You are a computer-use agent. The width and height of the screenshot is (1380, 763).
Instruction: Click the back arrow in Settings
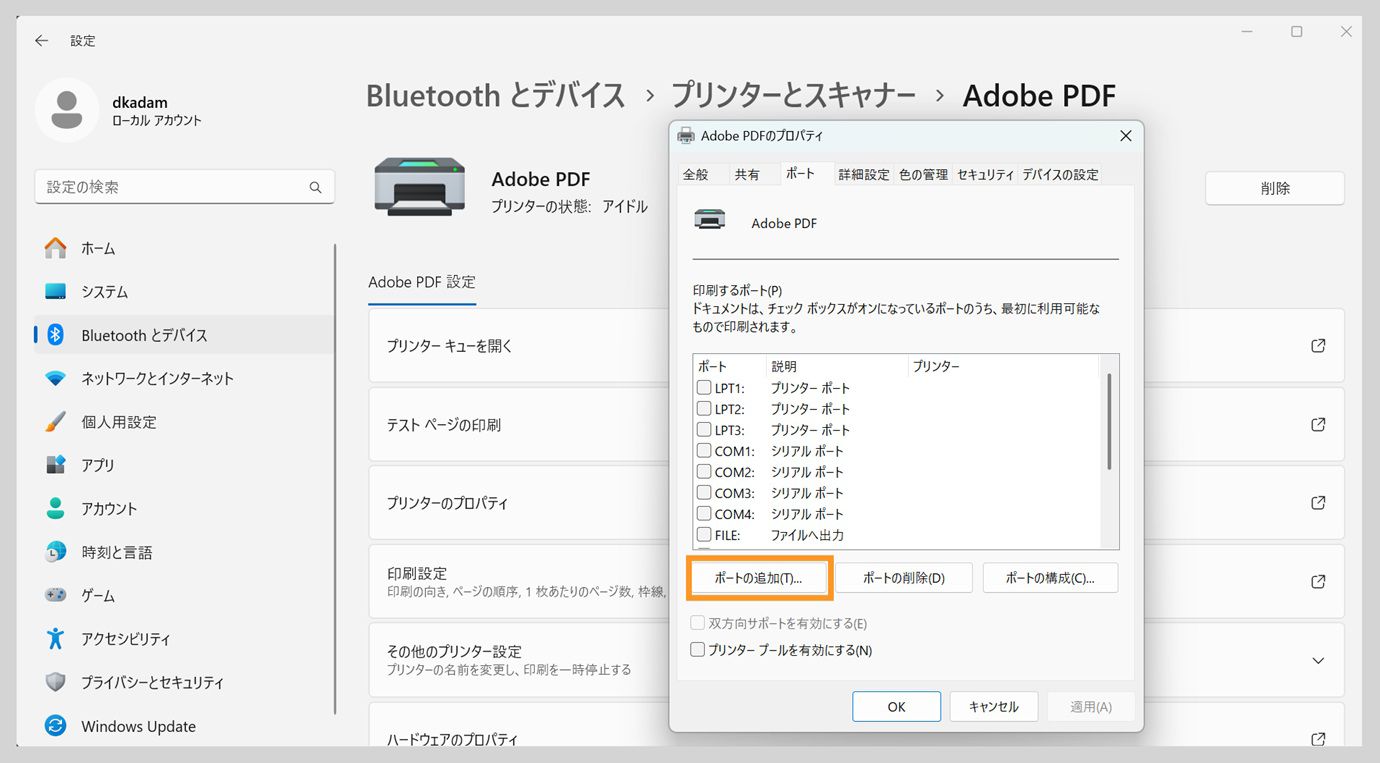pos(40,40)
